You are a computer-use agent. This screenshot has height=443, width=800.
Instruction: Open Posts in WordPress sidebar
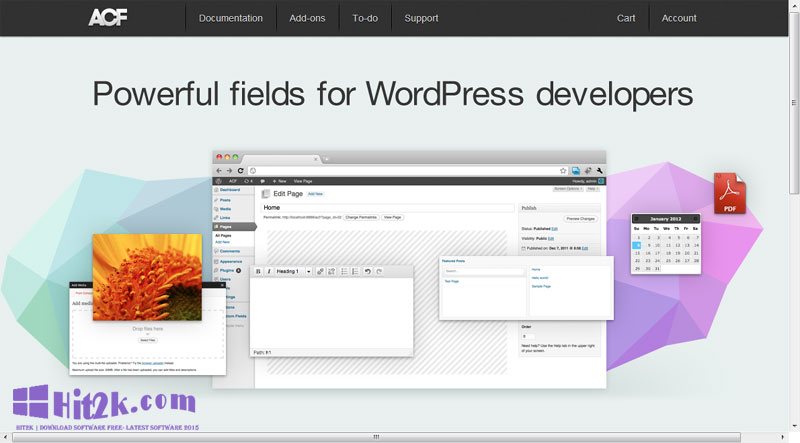point(225,200)
